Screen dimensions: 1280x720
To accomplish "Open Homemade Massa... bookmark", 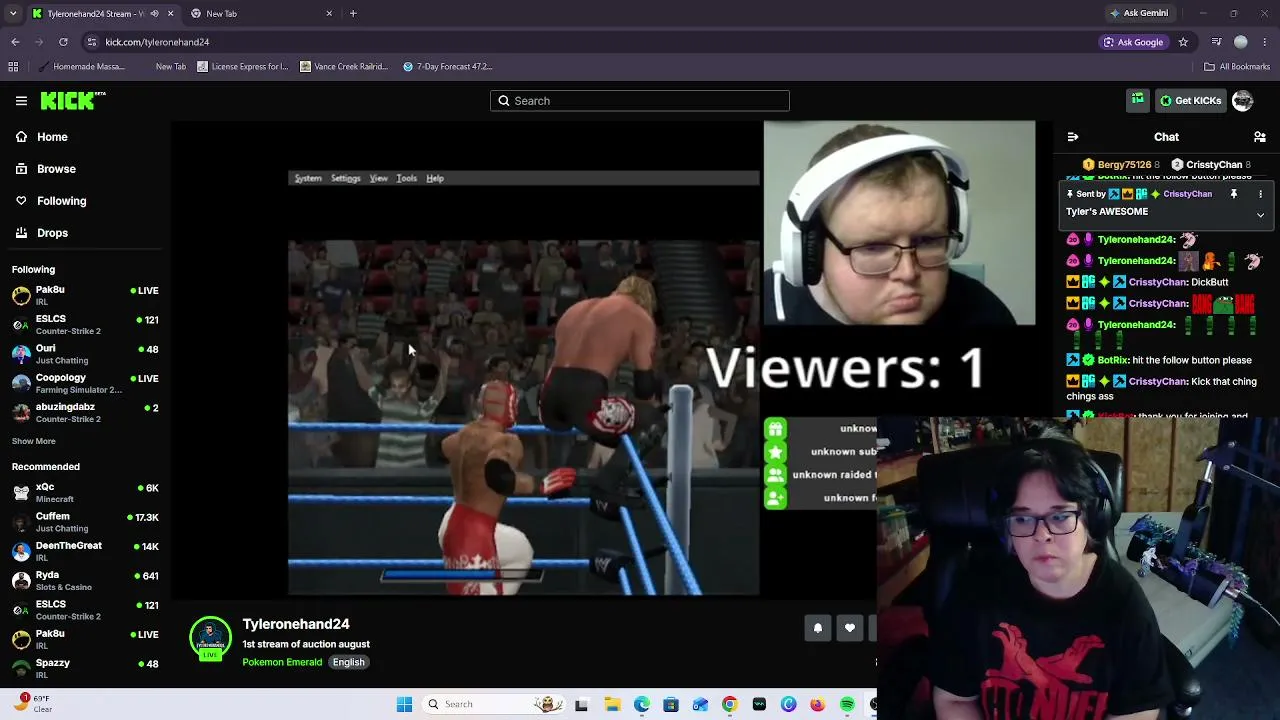I will pyautogui.click(x=80, y=67).
